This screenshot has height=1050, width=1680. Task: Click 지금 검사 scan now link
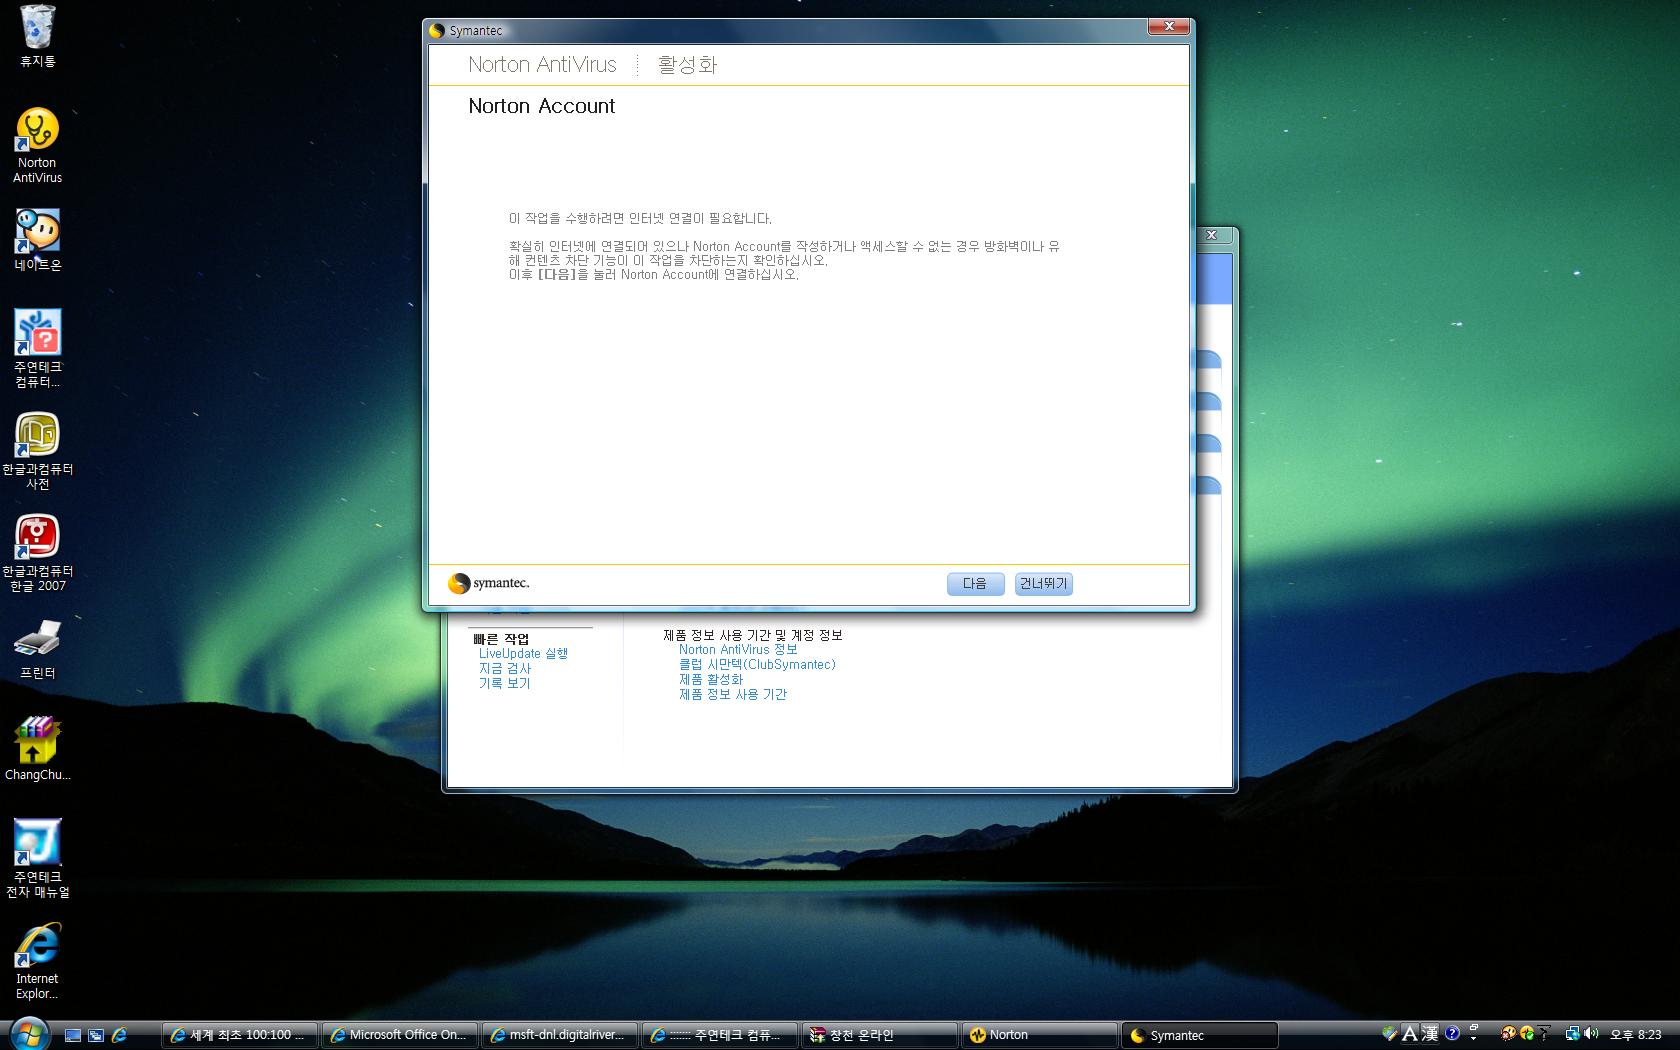coord(505,669)
